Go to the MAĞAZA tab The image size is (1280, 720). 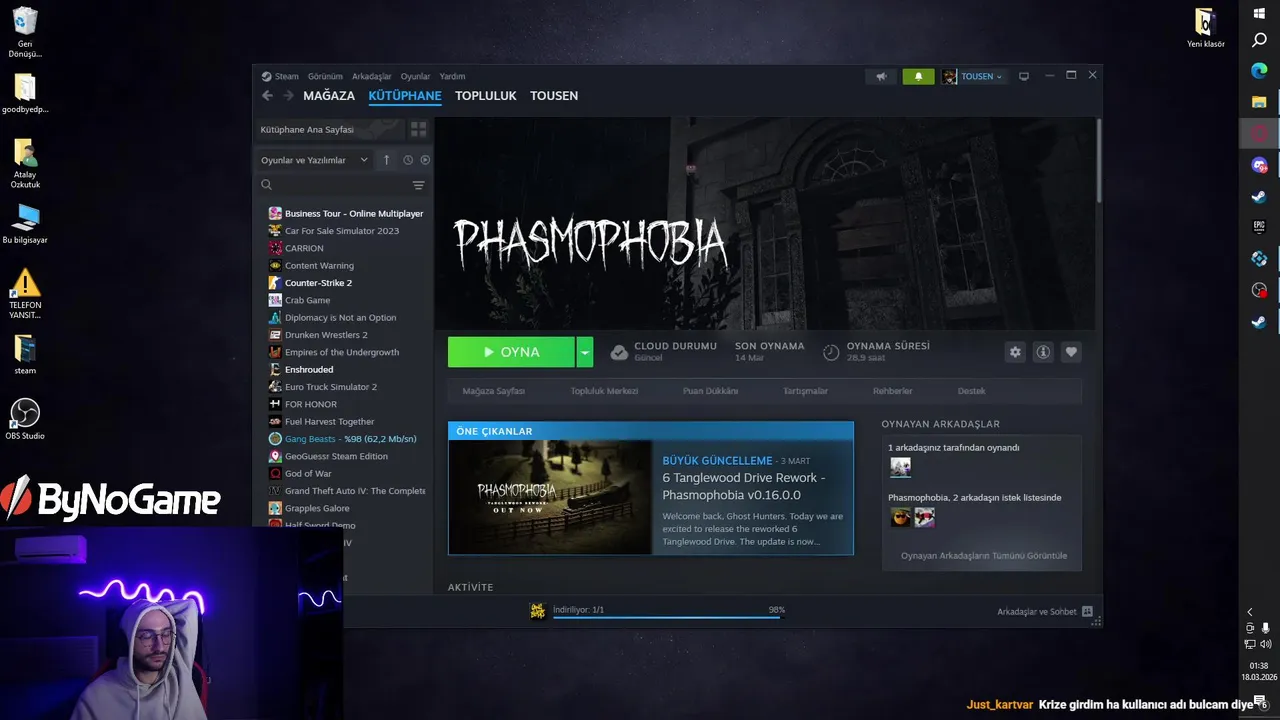[329, 96]
